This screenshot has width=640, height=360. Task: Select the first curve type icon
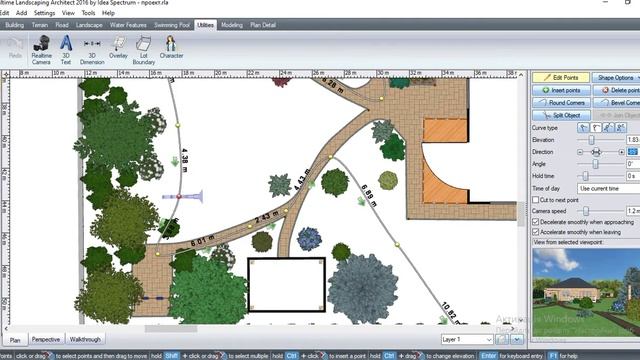click(583, 128)
